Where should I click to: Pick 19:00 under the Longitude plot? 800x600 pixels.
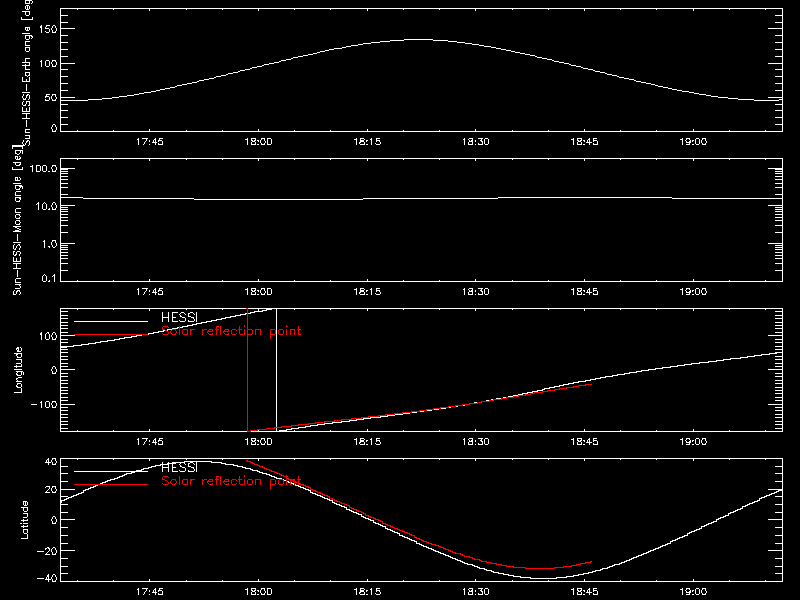(693, 442)
